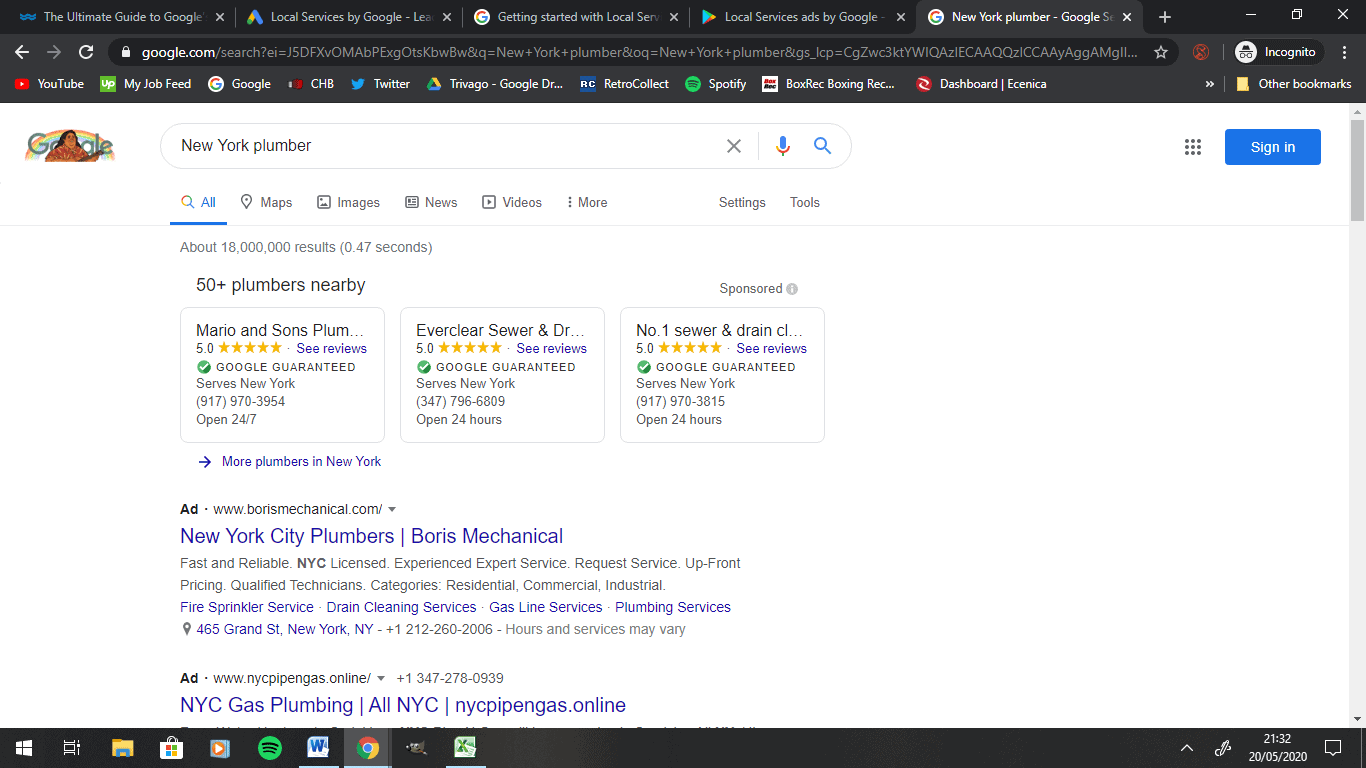Show hidden system tray icons
The image size is (1366, 768).
(x=1187, y=747)
